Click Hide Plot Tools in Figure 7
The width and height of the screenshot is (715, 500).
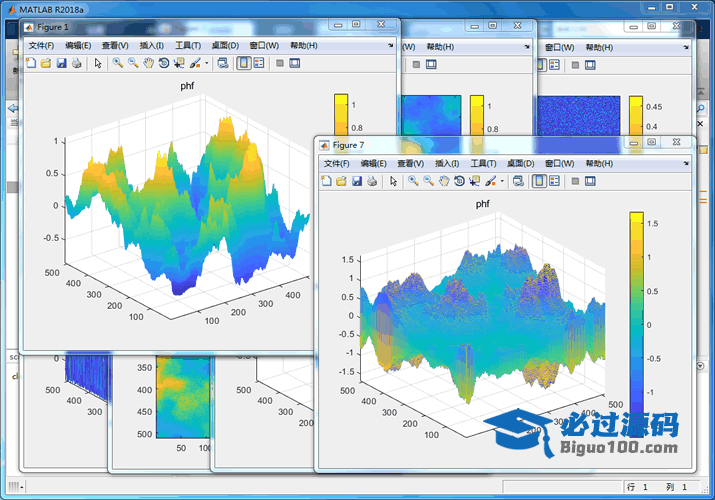575,181
